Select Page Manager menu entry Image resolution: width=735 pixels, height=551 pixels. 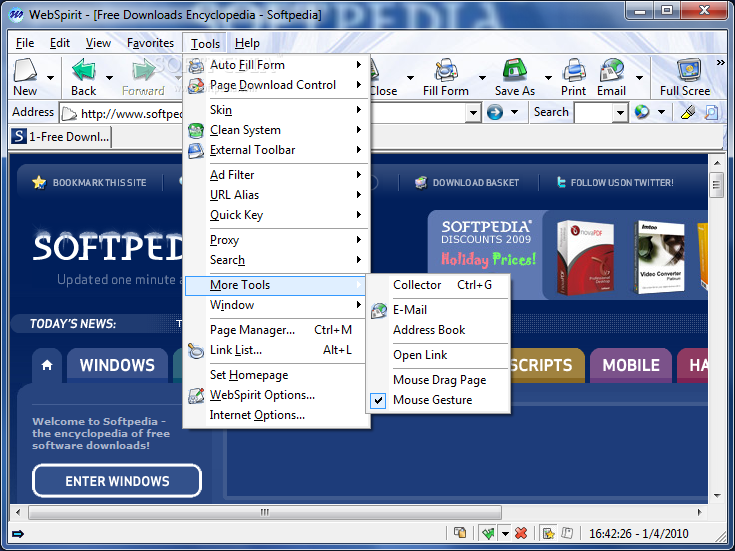point(276,330)
